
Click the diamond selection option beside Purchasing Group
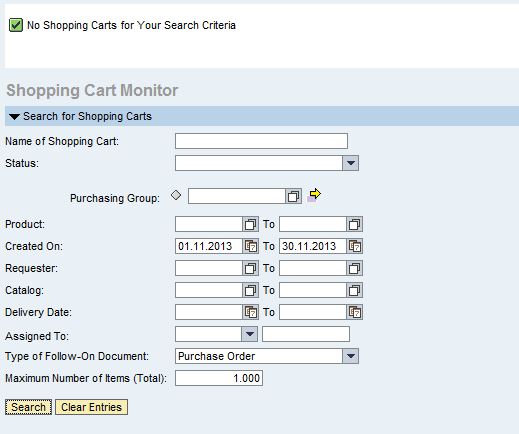(x=176, y=195)
